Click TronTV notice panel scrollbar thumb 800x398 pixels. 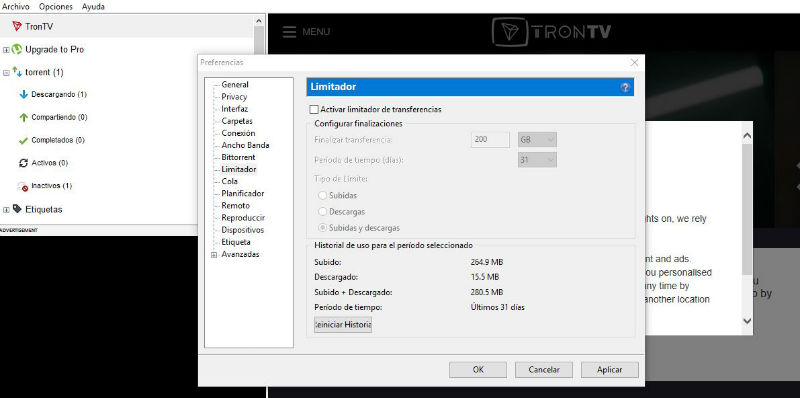click(747, 209)
